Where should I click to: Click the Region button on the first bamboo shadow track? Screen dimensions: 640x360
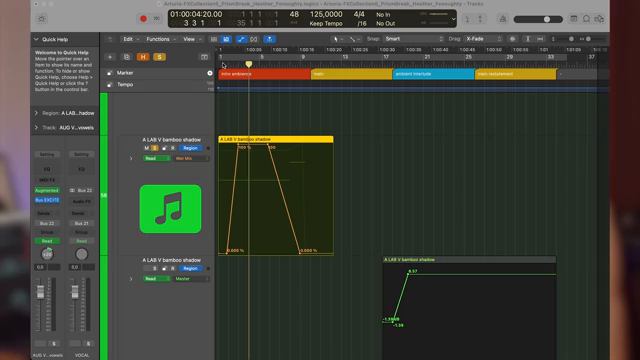coord(190,148)
